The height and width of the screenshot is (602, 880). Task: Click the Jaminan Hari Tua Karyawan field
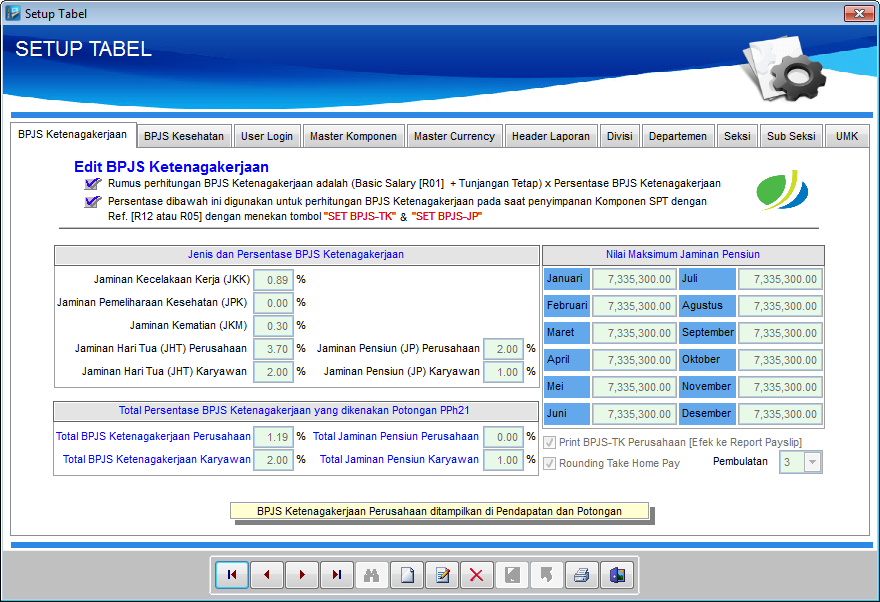tap(273, 372)
